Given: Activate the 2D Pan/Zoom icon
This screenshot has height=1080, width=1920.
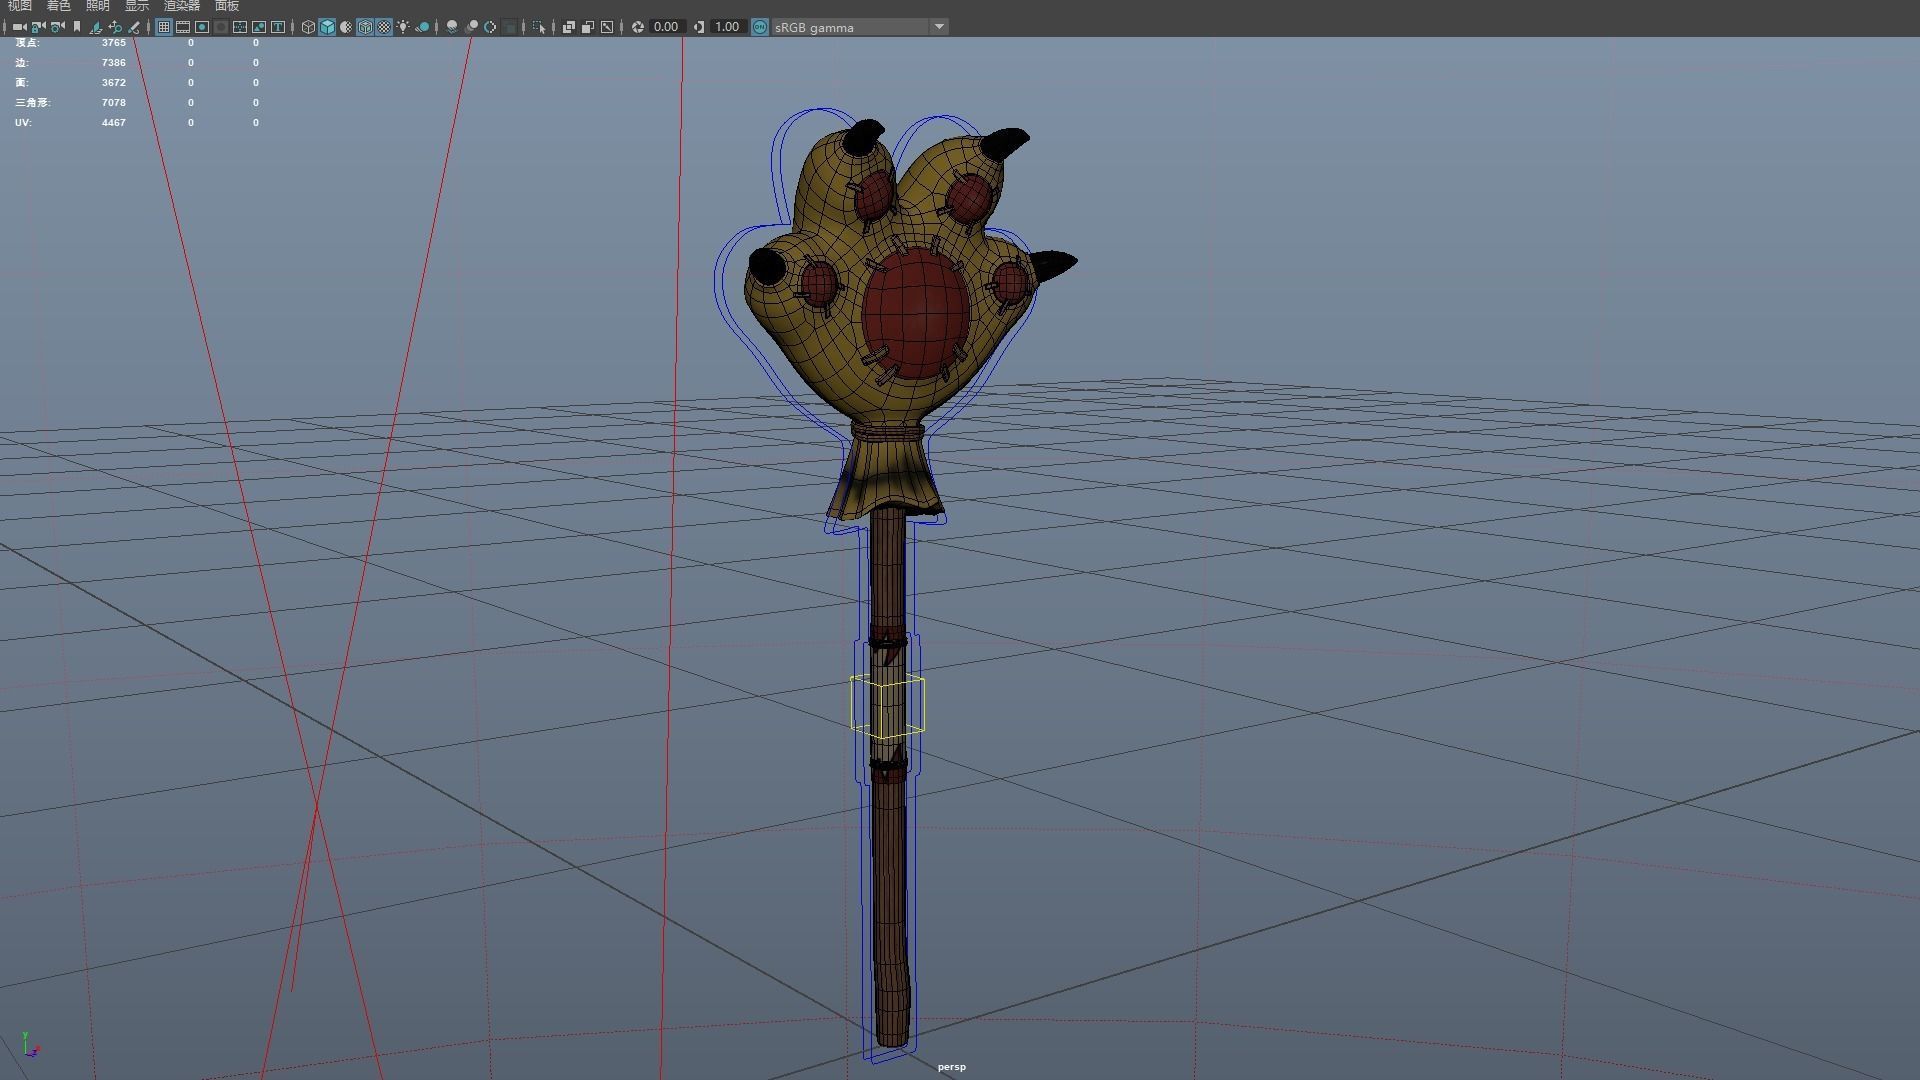Looking at the screenshot, I should pos(115,27).
